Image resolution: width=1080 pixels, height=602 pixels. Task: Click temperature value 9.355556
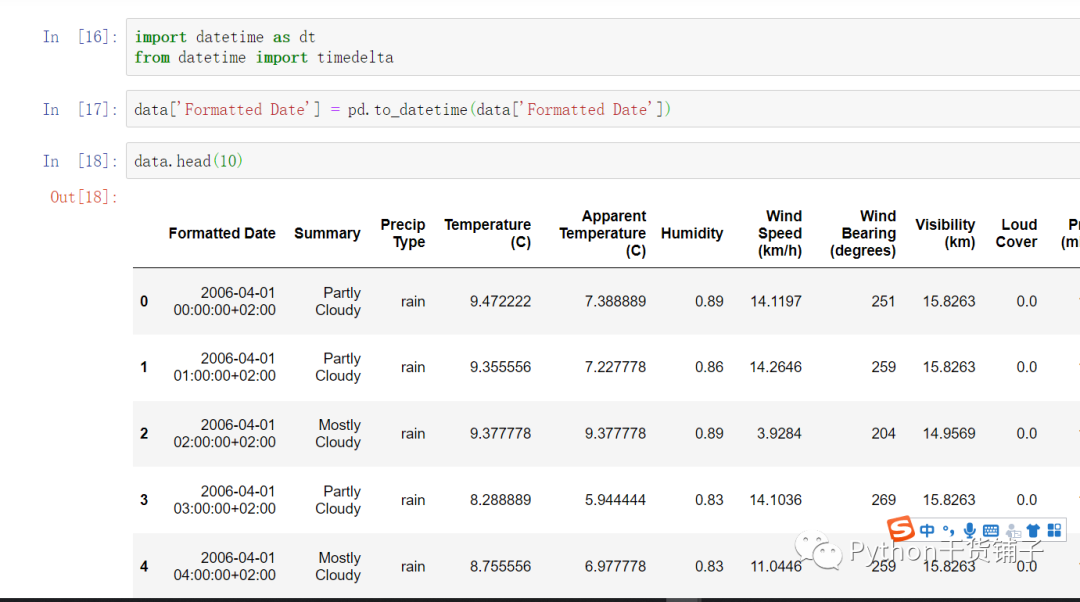pos(501,367)
